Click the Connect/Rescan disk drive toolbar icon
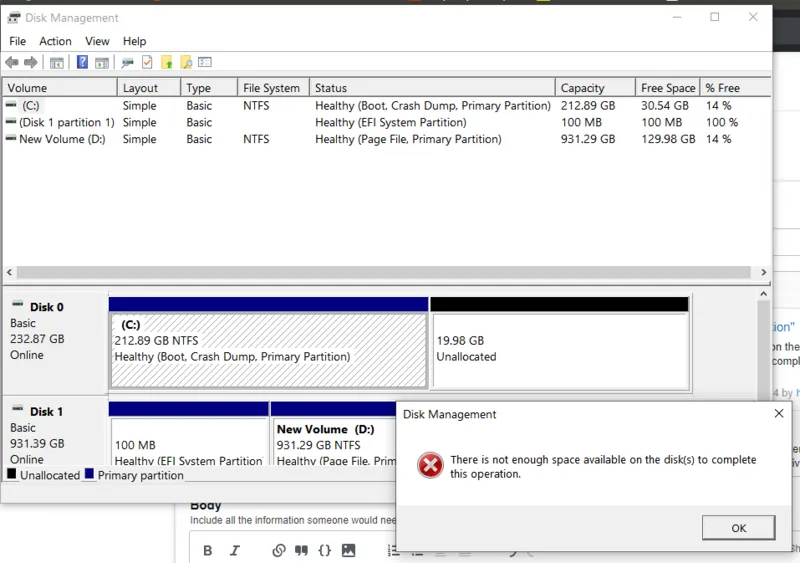 coord(127,63)
